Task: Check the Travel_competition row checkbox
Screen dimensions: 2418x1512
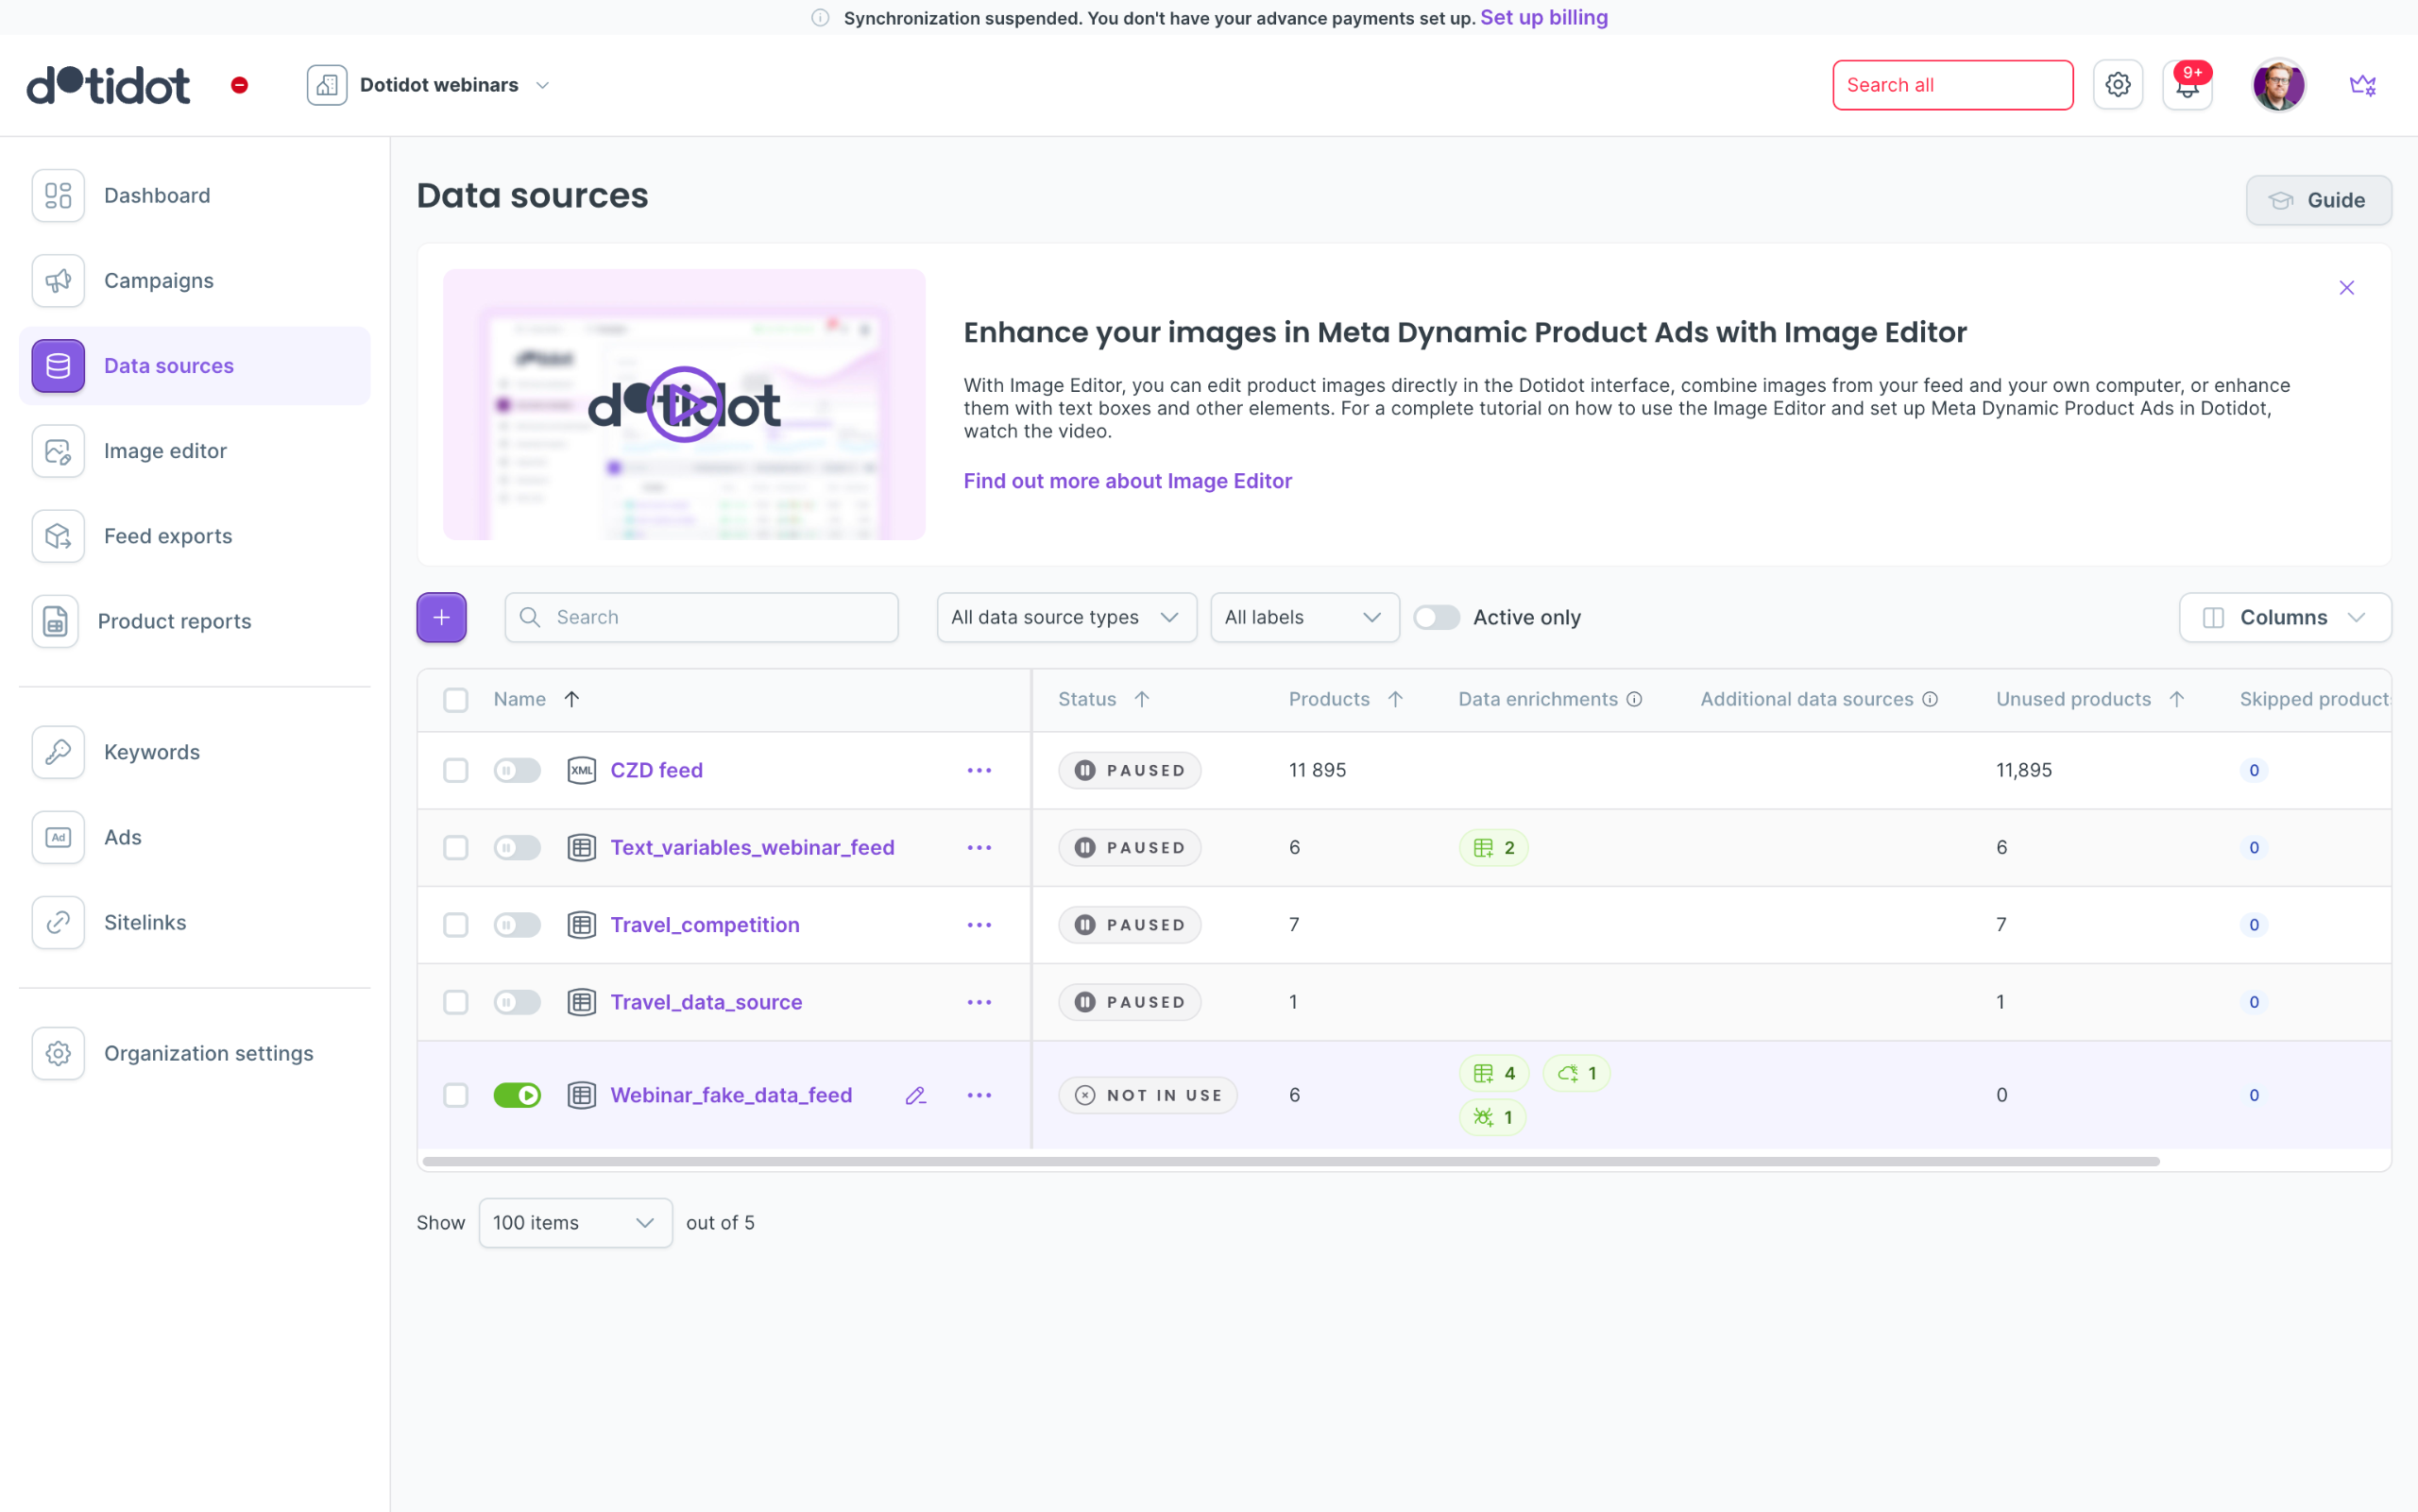Action: click(456, 925)
